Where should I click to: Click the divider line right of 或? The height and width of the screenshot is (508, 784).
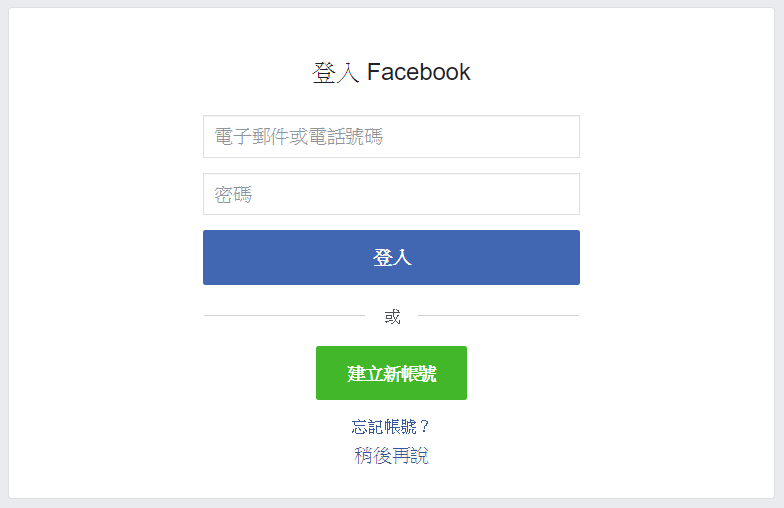[498, 316]
